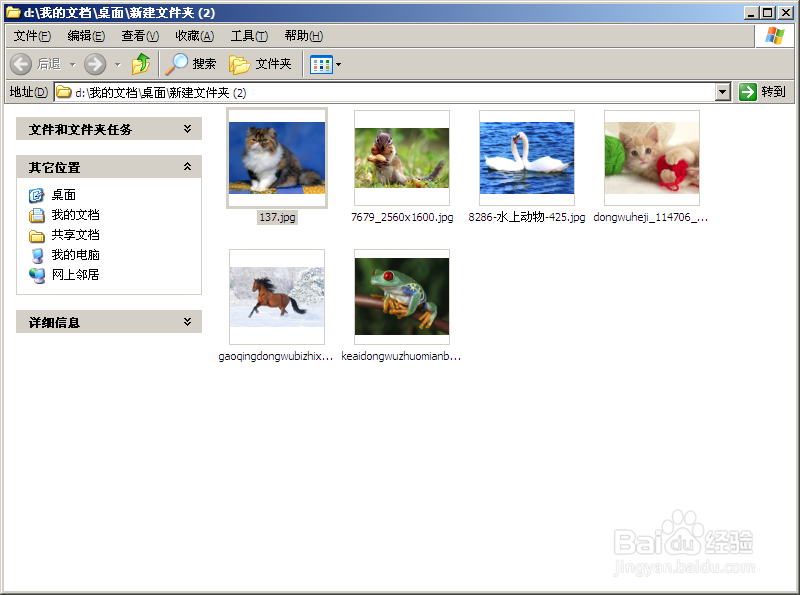The width and height of the screenshot is (800, 595).
Task: Click the Windows flag logo
Action: pyautogui.click(x=774, y=36)
